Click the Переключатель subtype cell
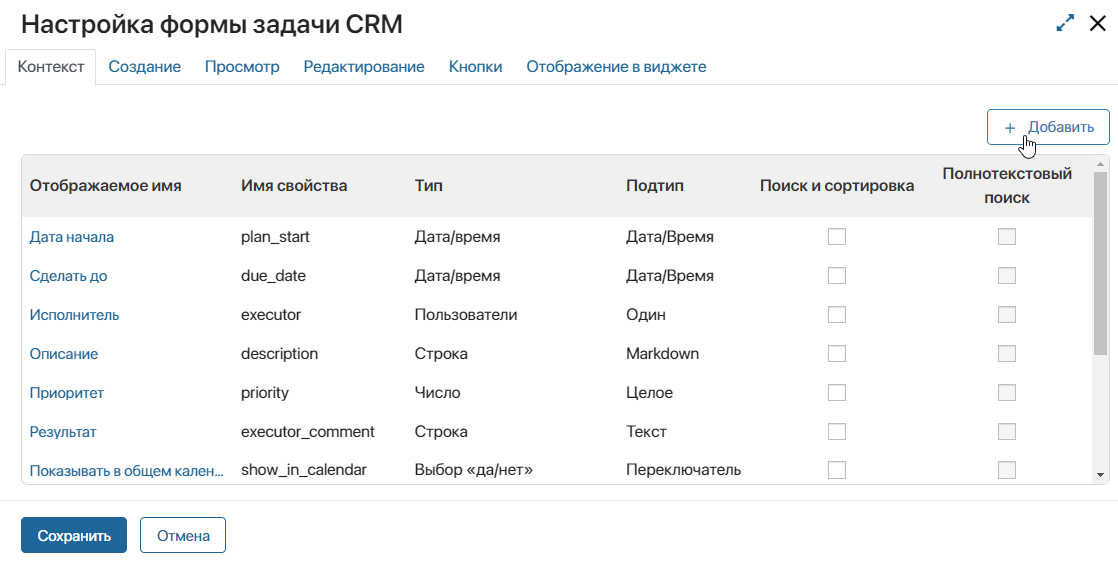1118x564 pixels. coord(684,471)
